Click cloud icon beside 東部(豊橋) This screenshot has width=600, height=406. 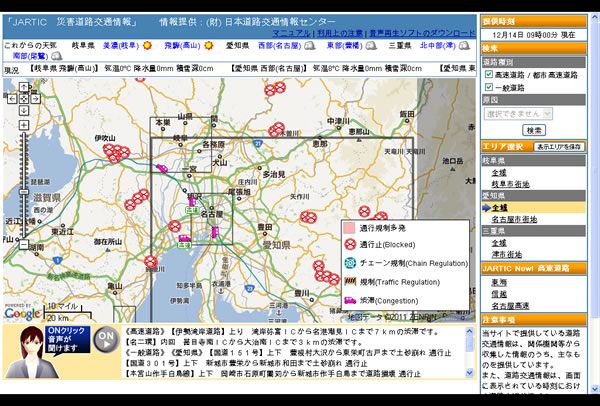pyautogui.click(x=371, y=46)
